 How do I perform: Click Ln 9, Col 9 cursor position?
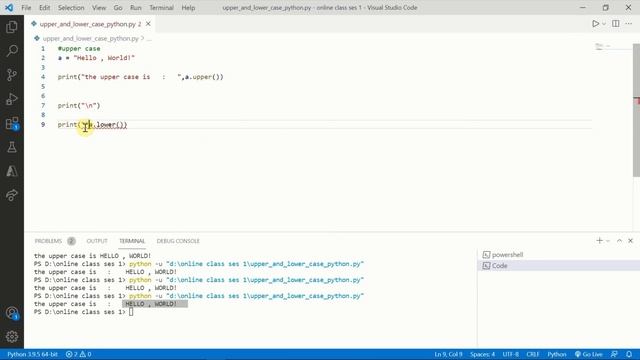[448, 354]
